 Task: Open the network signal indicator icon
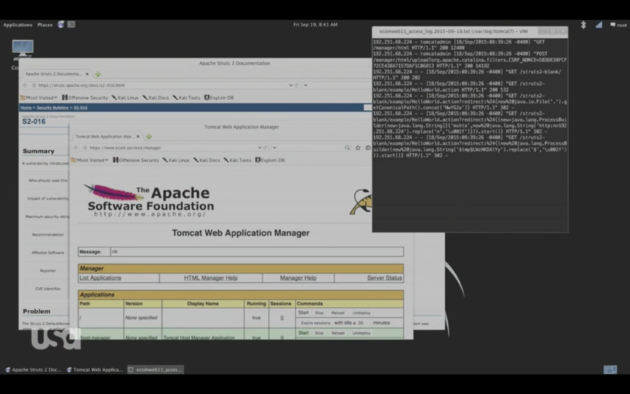(599, 25)
